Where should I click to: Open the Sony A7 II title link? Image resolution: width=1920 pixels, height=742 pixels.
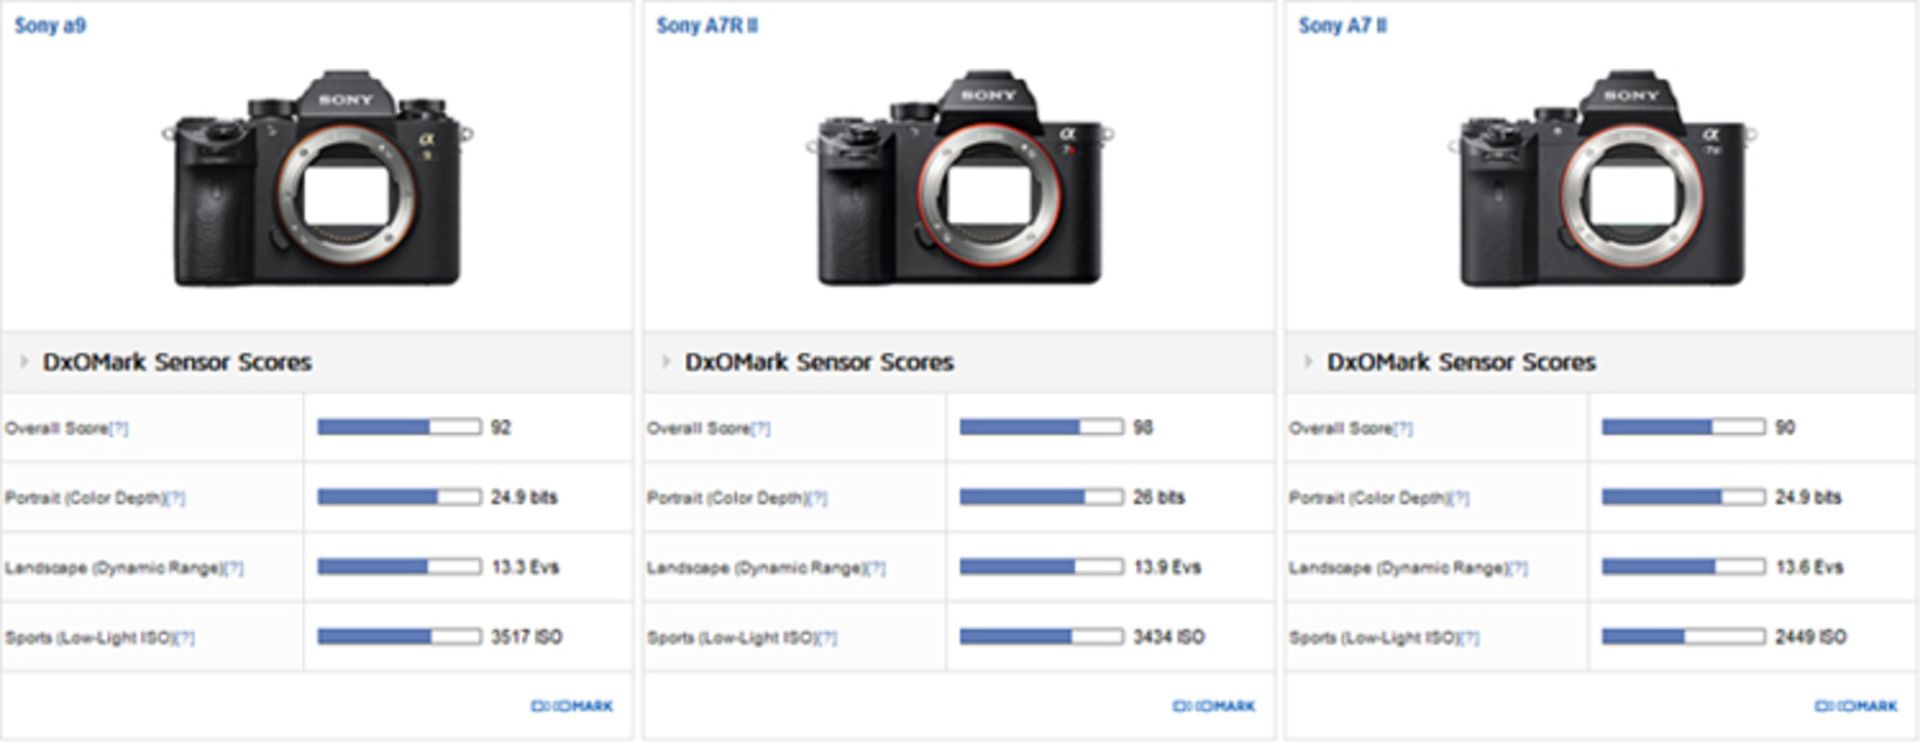tap(1342, 26)
